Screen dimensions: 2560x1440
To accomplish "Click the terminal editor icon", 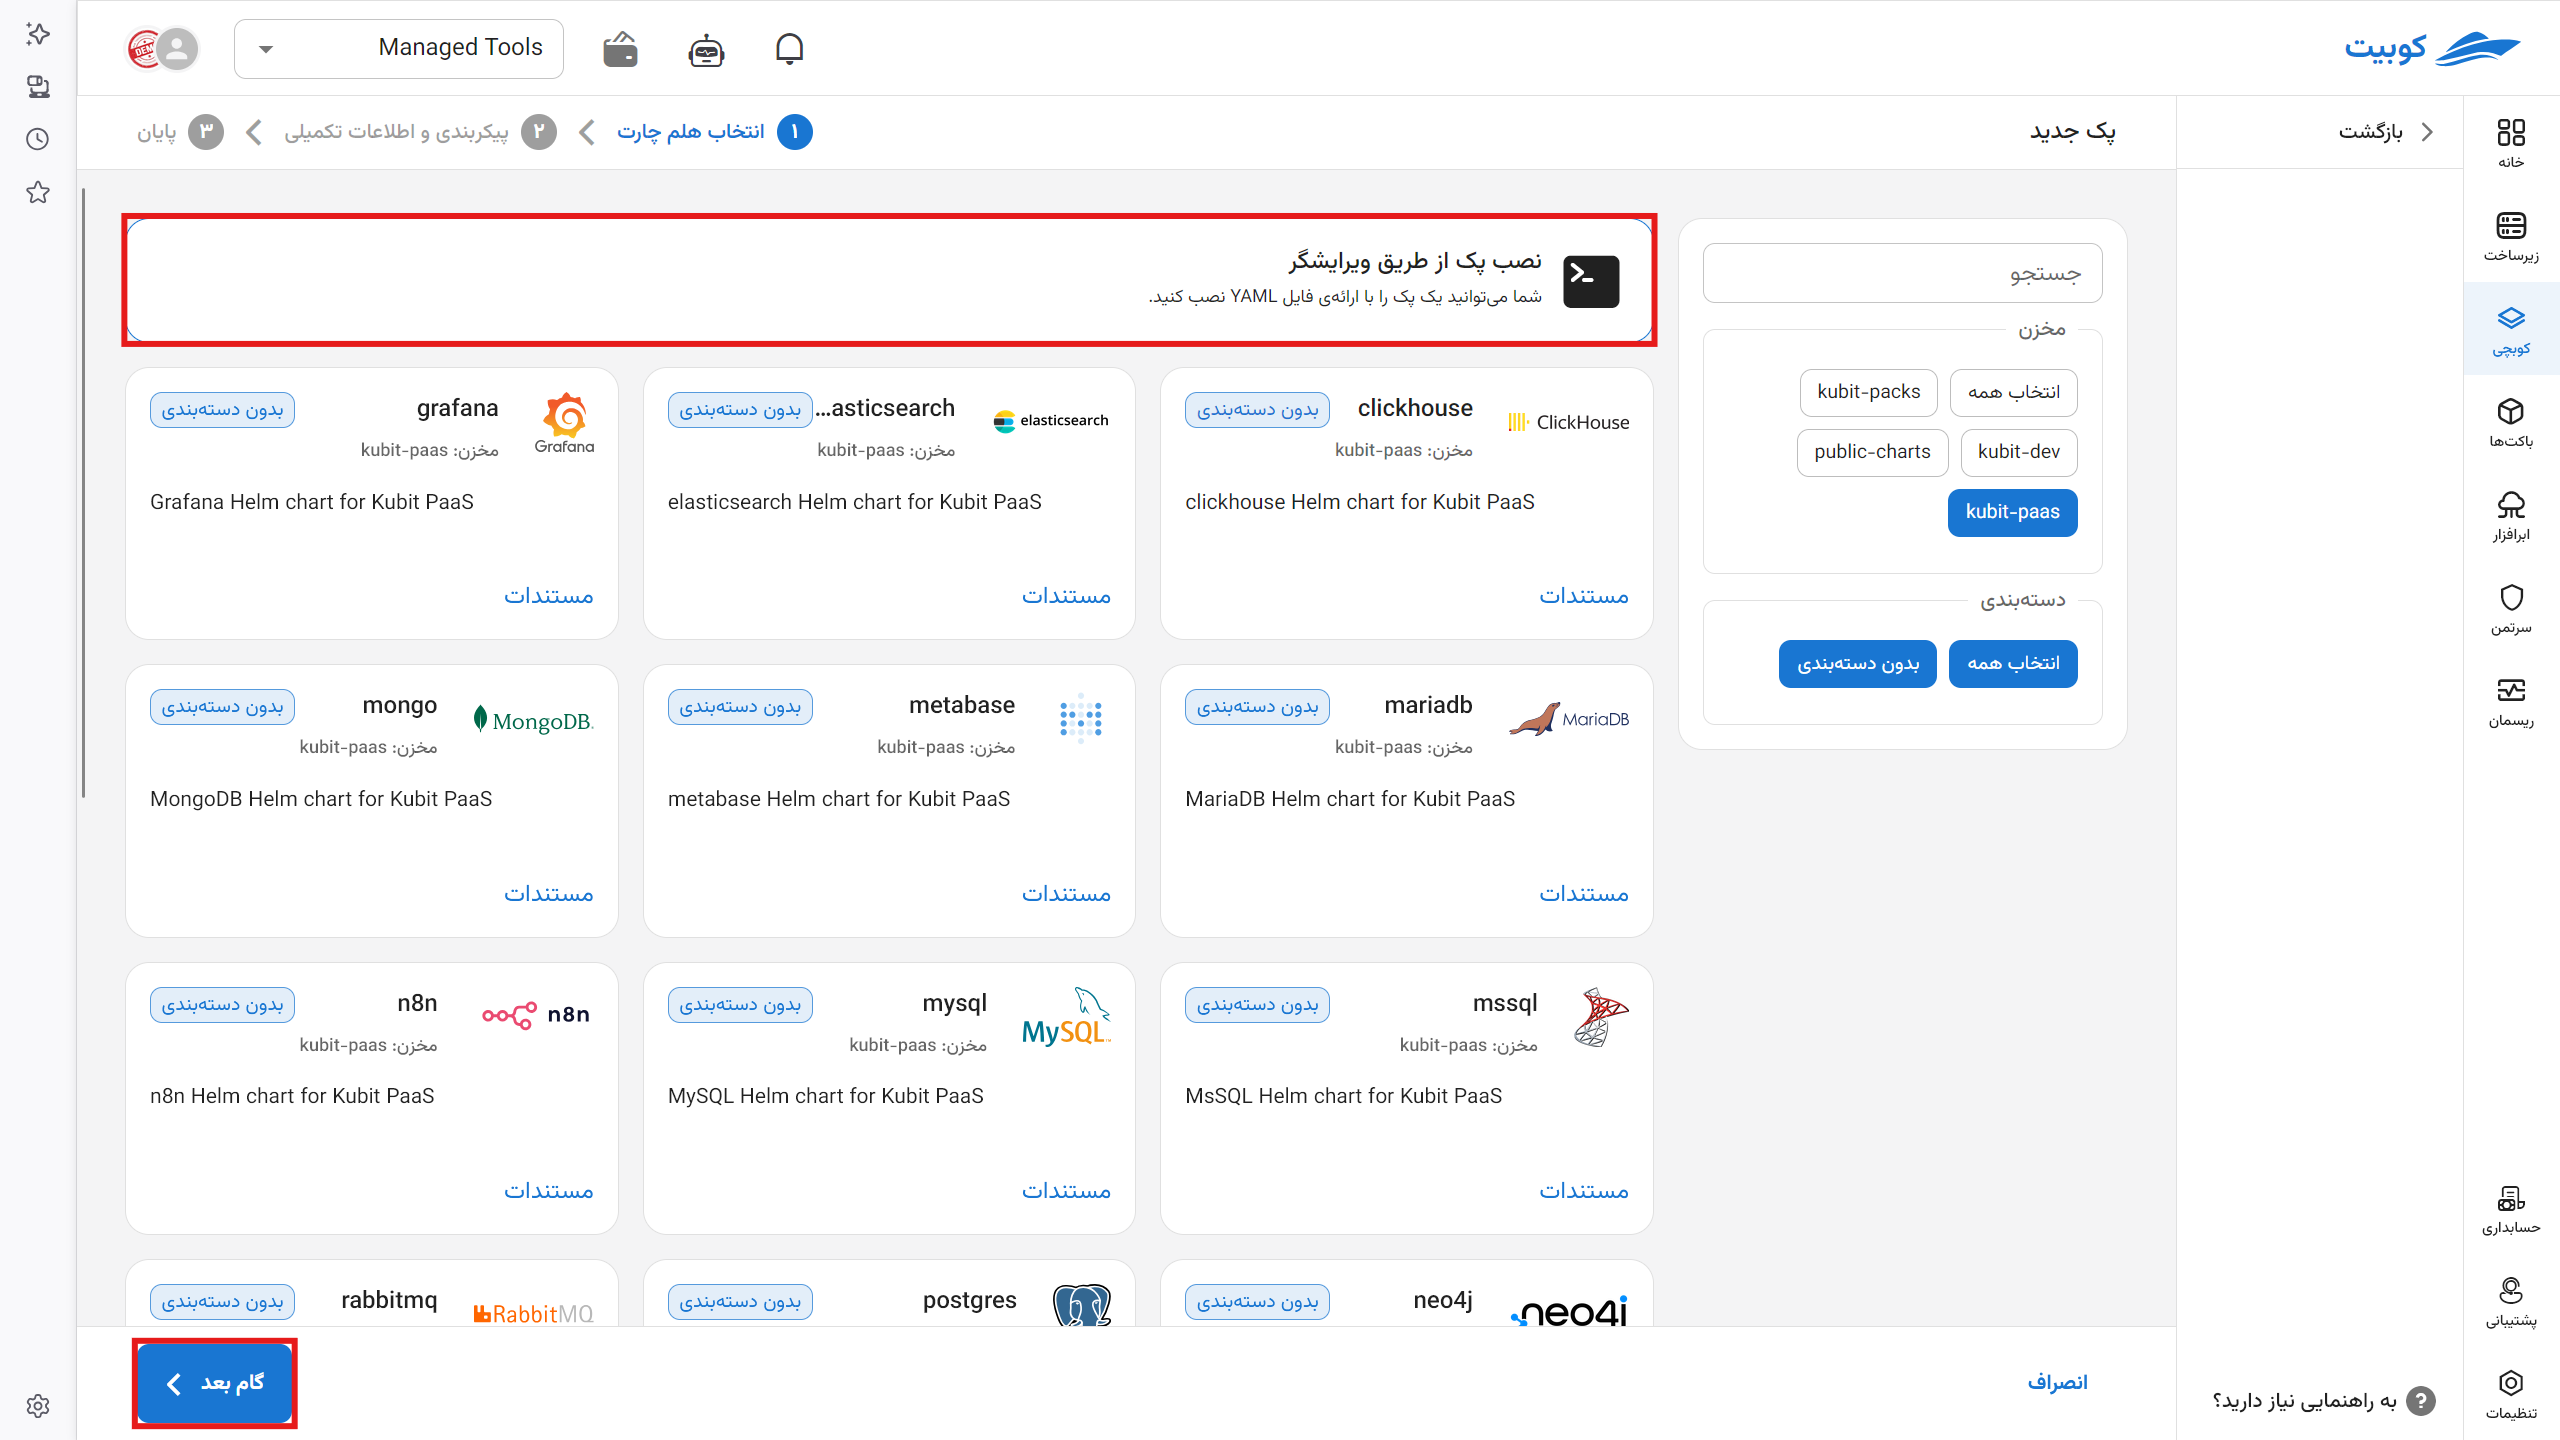I will 1591,281.
